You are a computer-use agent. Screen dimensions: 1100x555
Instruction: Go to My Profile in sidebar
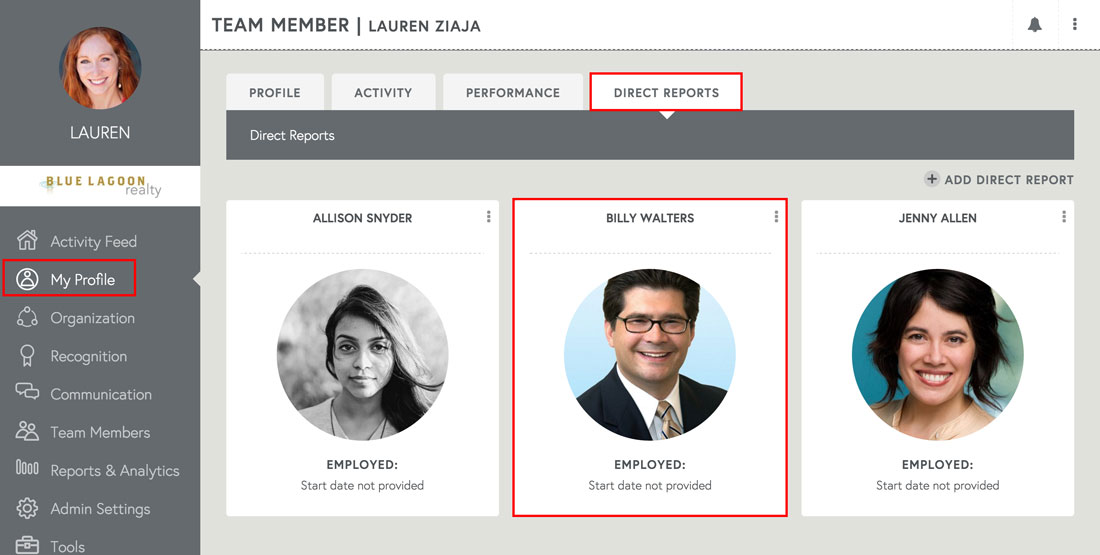pos(82,280)
